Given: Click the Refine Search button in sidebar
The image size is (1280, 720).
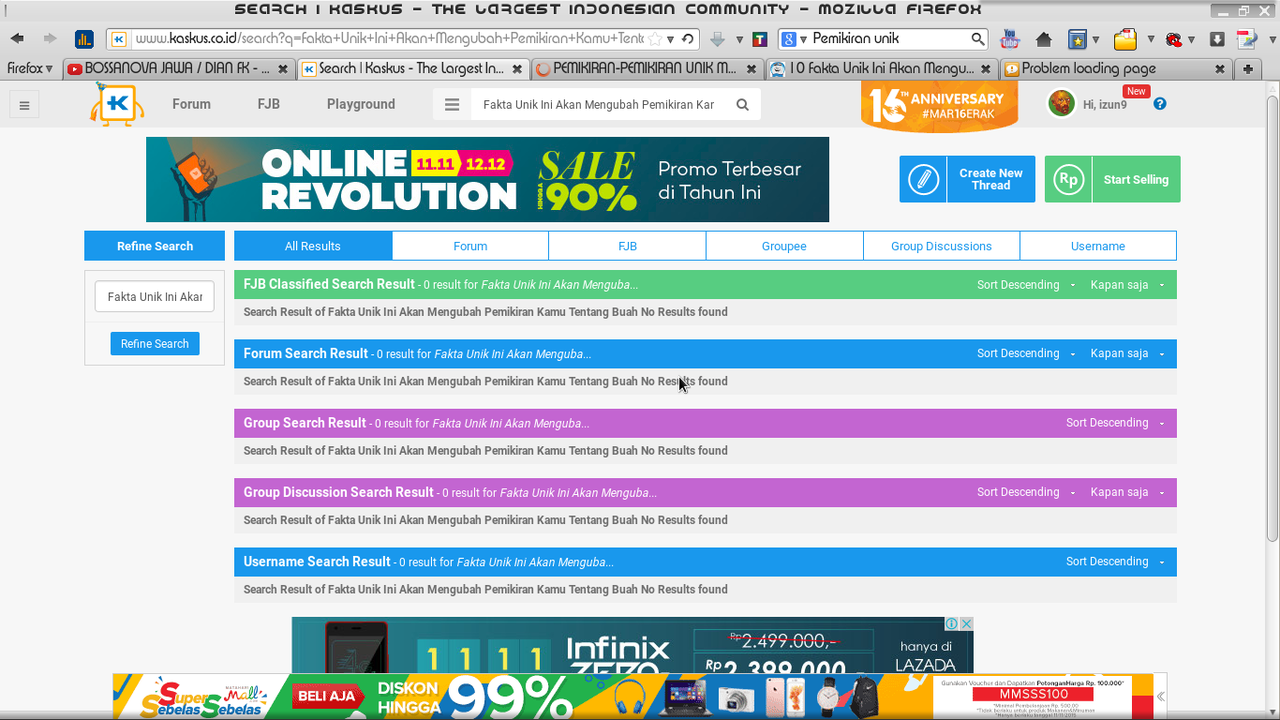Looking at the screenshot, I should click(155, 344).
